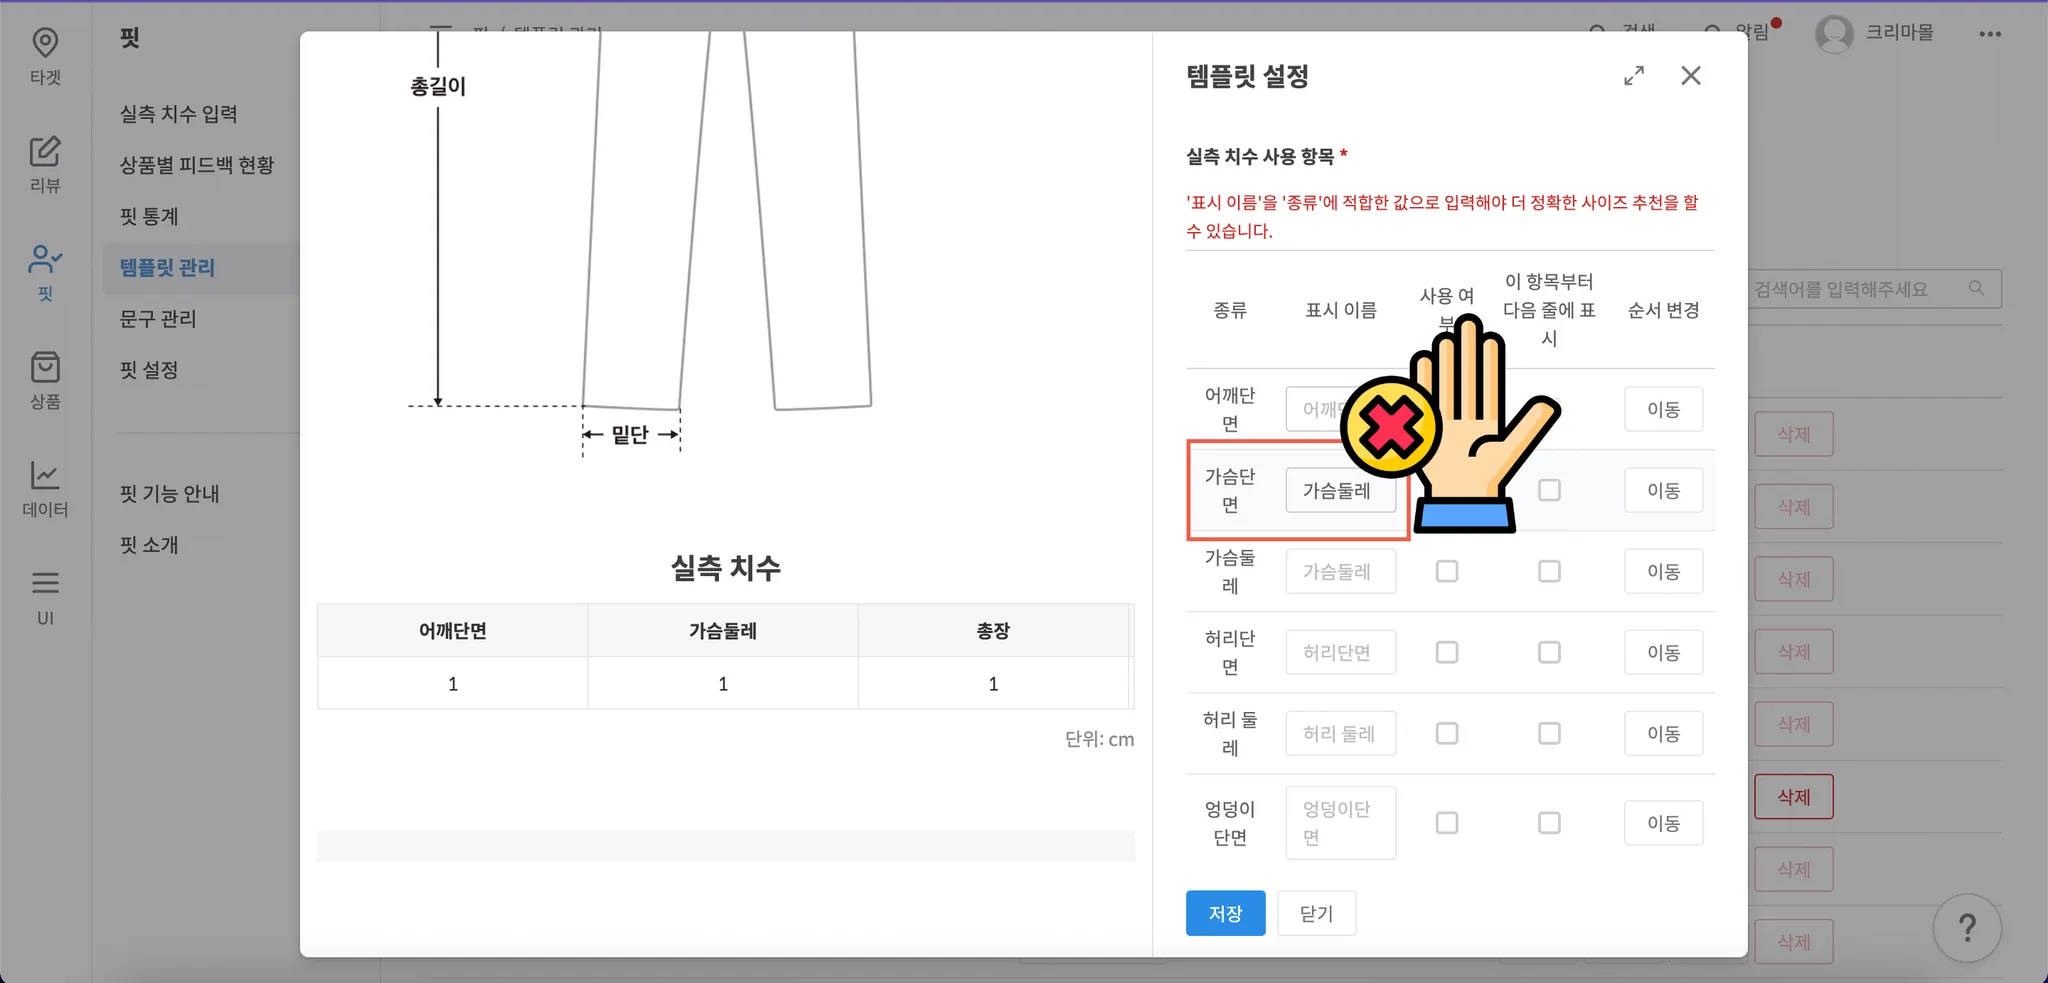This screenshot has height=983, width=2048.
Task: Toggle next-line display checkbox for 가슴단면
Action: [x=1549, y=490]
